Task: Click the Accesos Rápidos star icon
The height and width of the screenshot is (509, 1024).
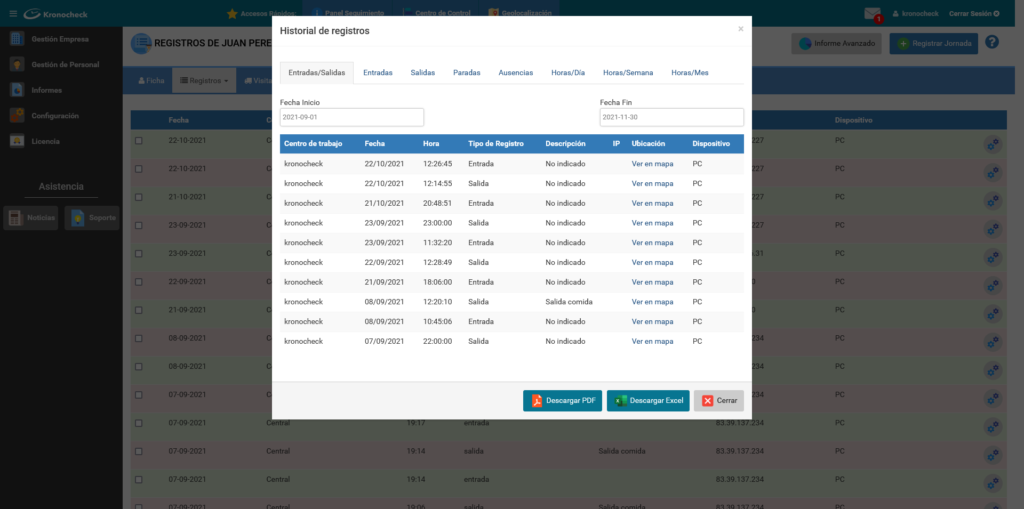Action: [x=232, y=13]
